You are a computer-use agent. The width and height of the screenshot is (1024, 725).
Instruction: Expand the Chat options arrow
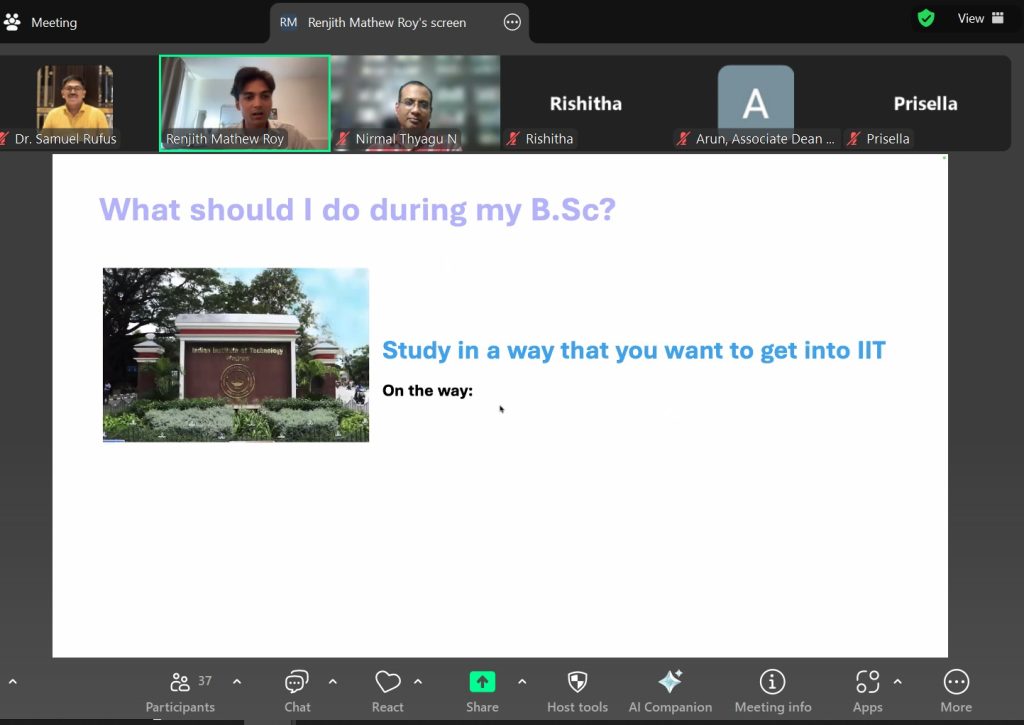pyautogui.click(x=333, y=682)
